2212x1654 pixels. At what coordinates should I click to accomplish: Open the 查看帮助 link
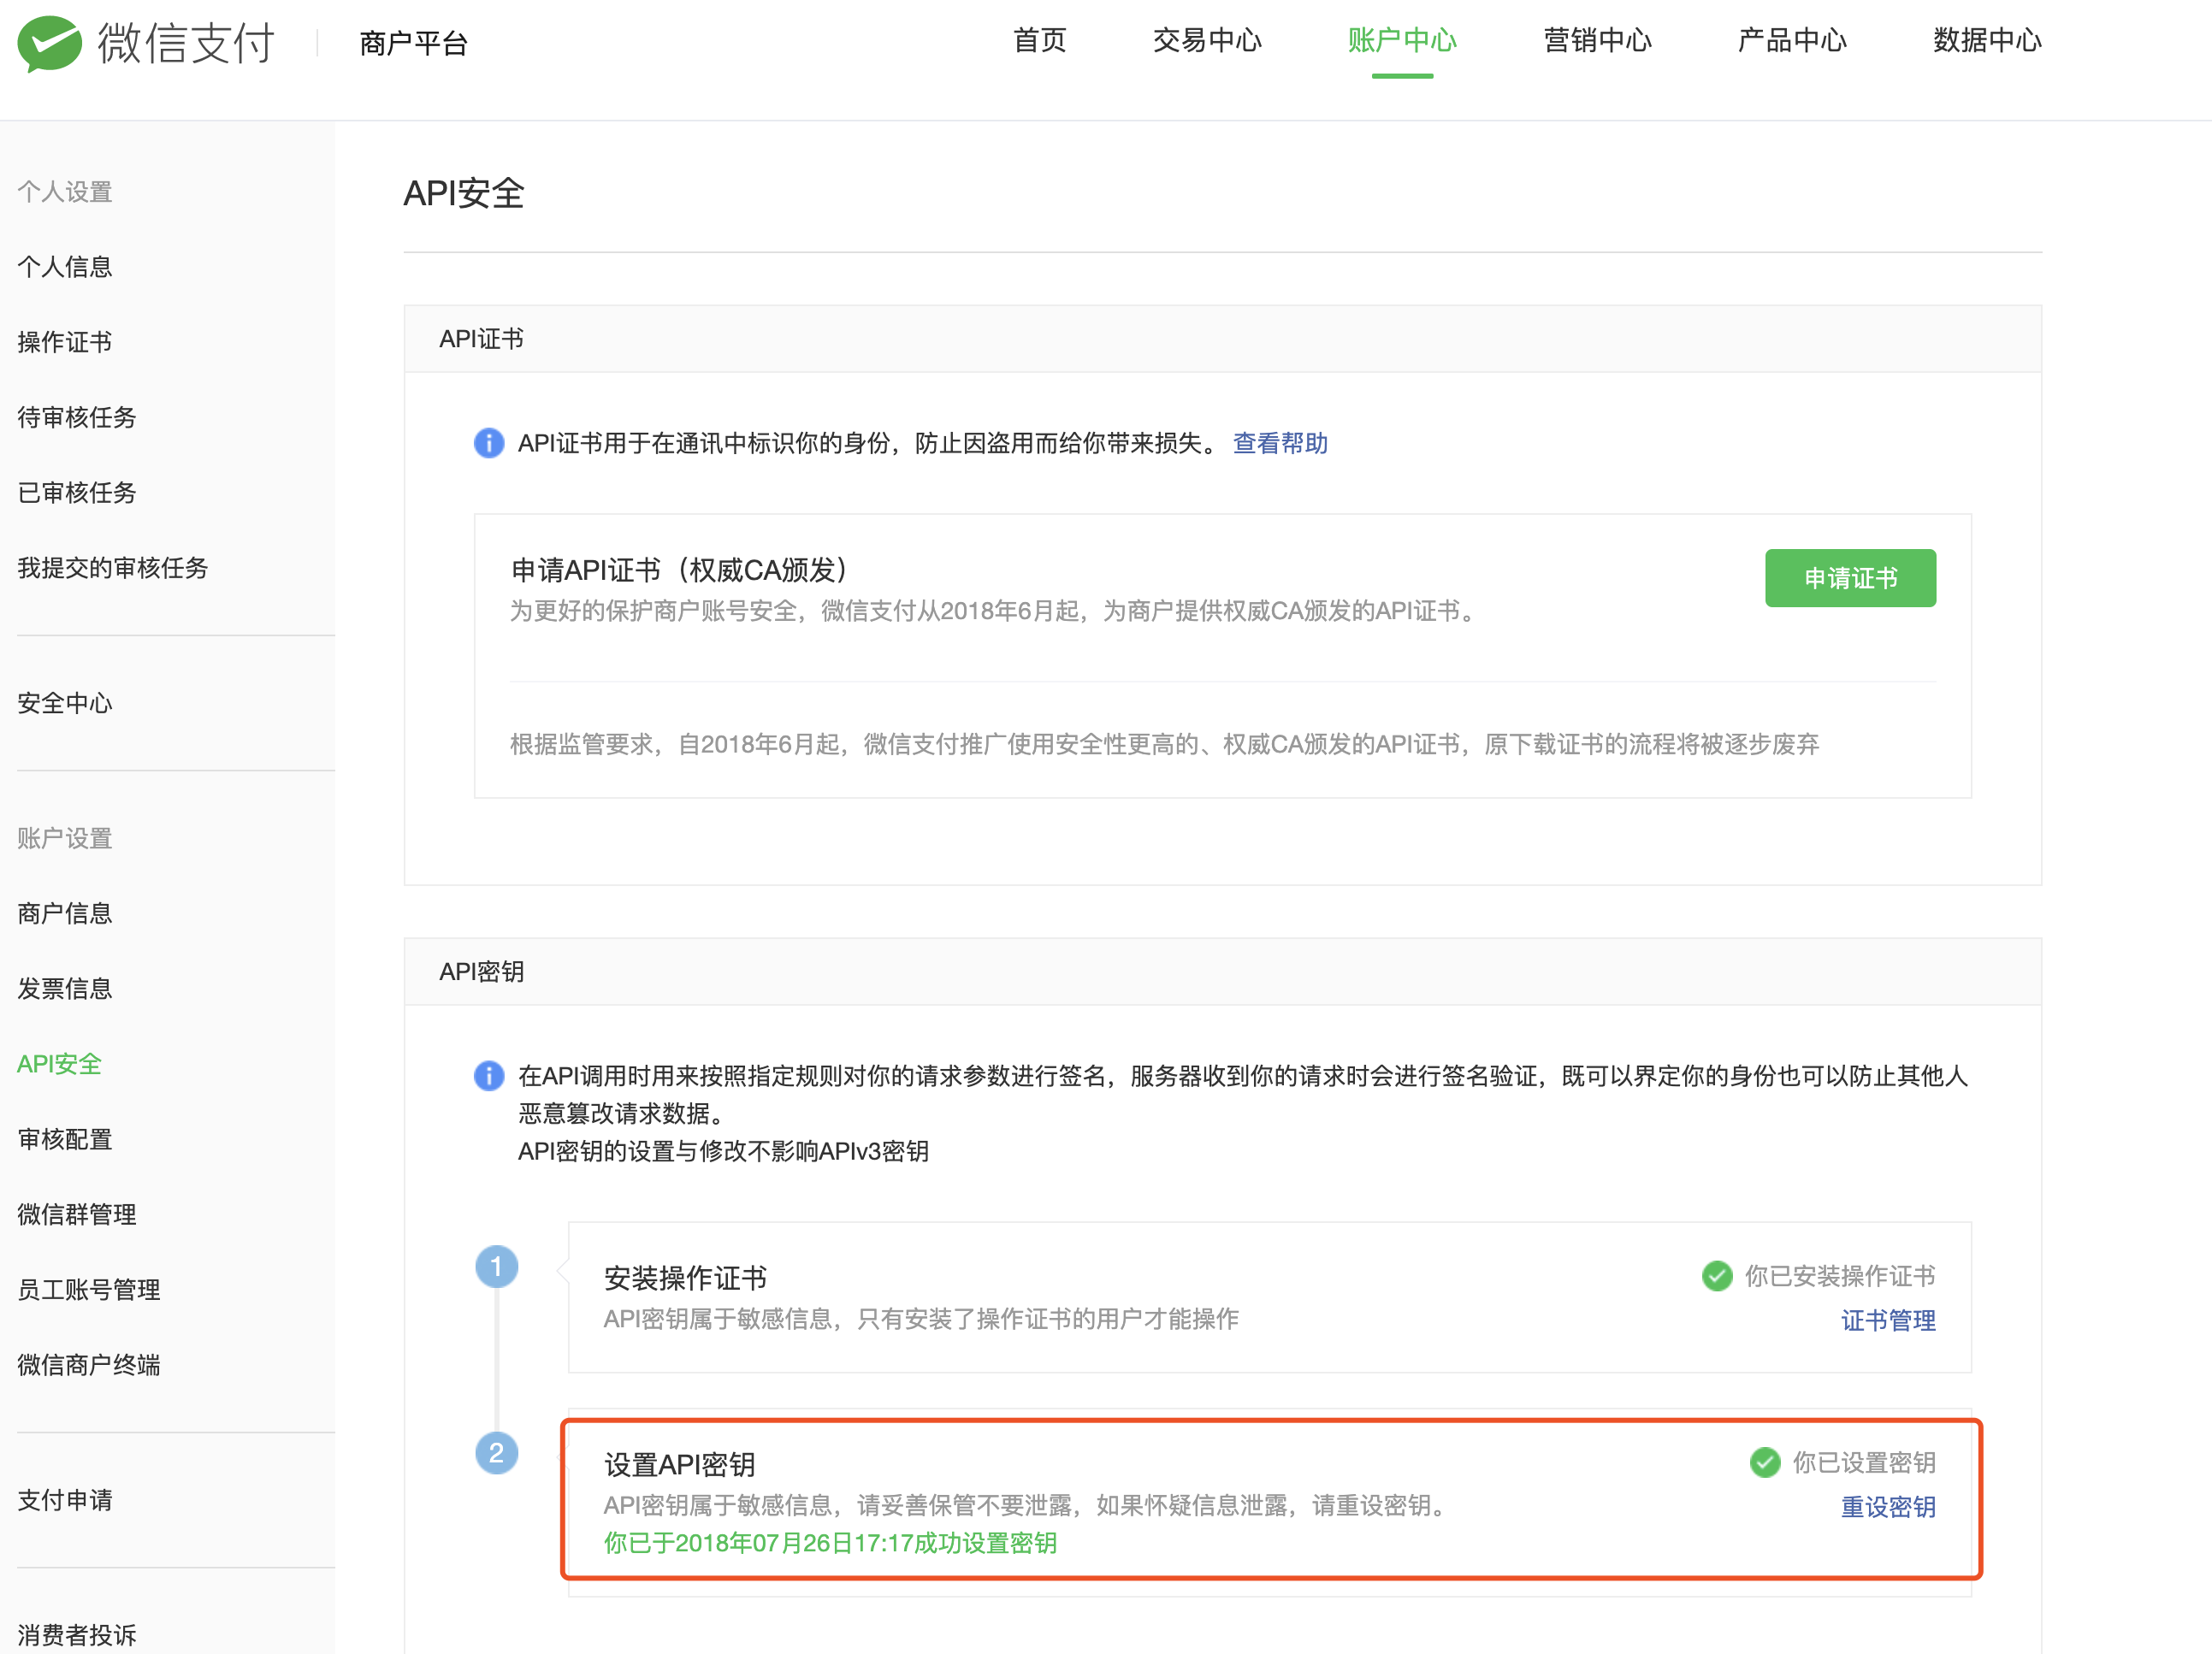point(1280,443)
